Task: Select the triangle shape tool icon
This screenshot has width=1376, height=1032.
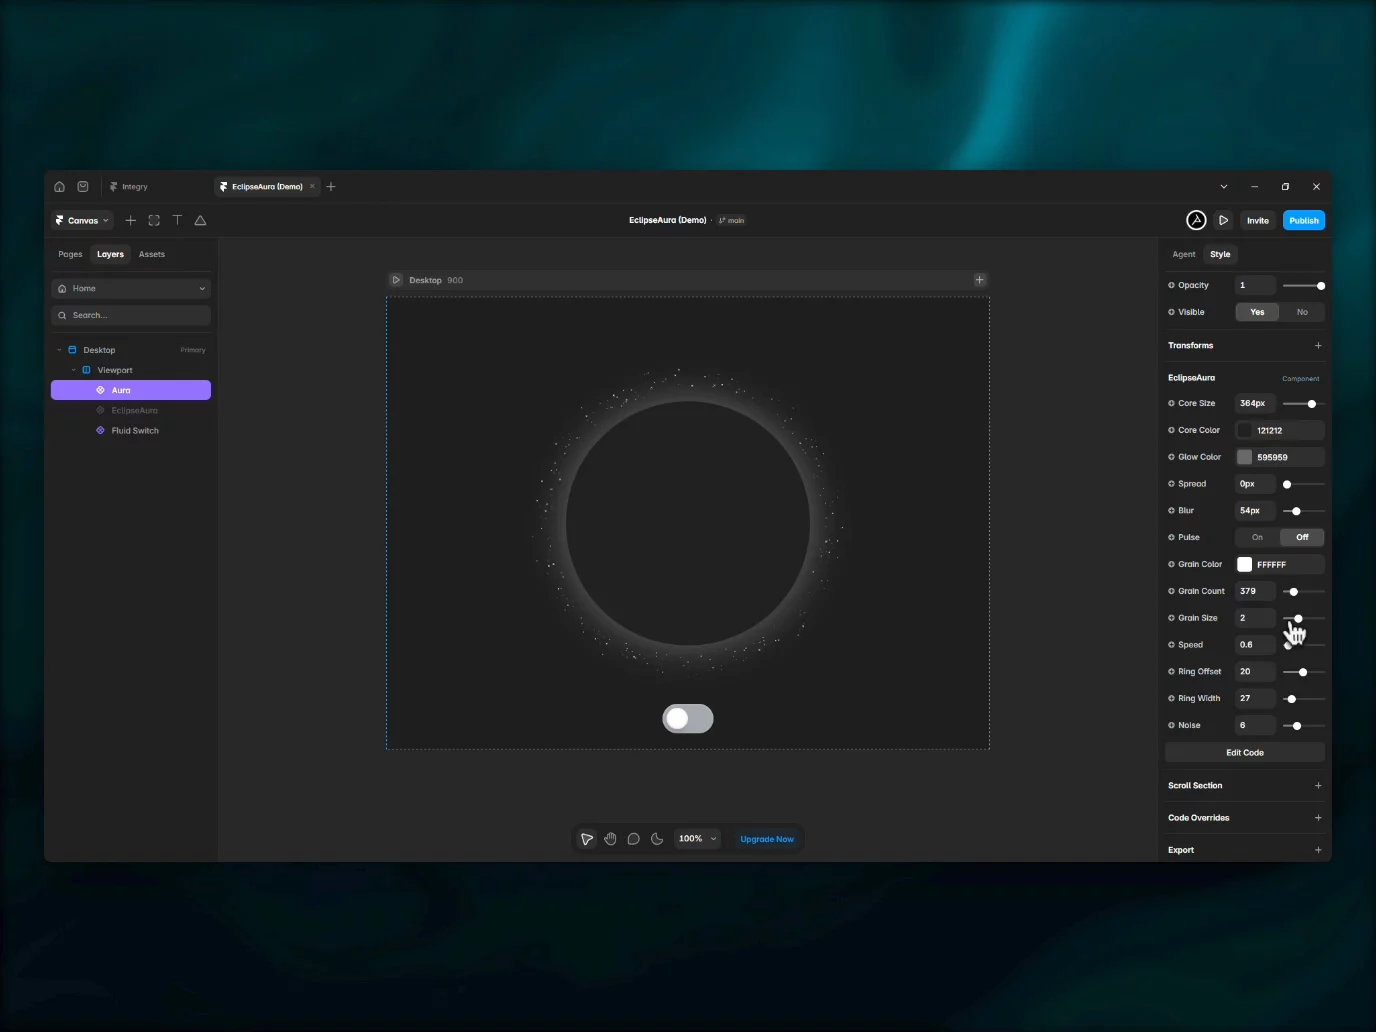Action: click(200, 220)
